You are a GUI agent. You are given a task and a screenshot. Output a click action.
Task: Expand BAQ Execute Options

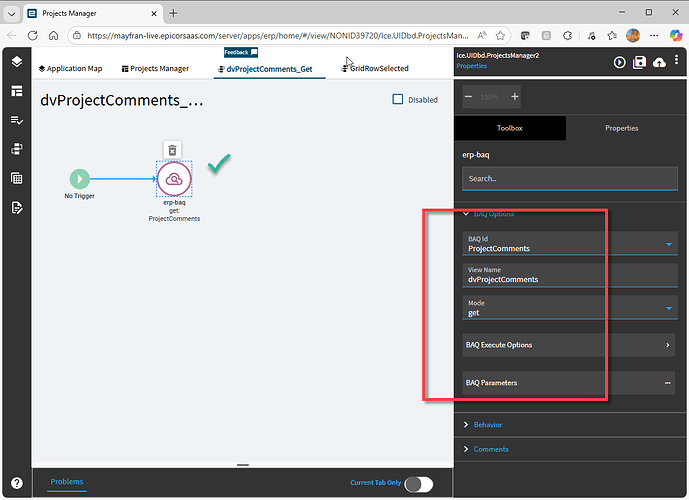tap(569, 345)
